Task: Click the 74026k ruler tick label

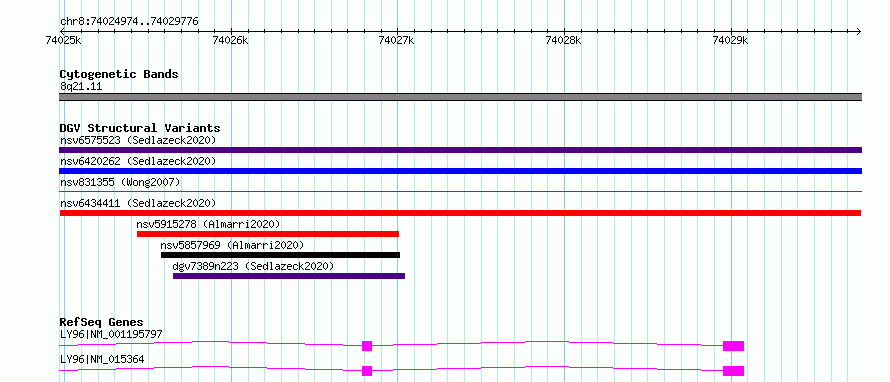Action: click(230, 40)
